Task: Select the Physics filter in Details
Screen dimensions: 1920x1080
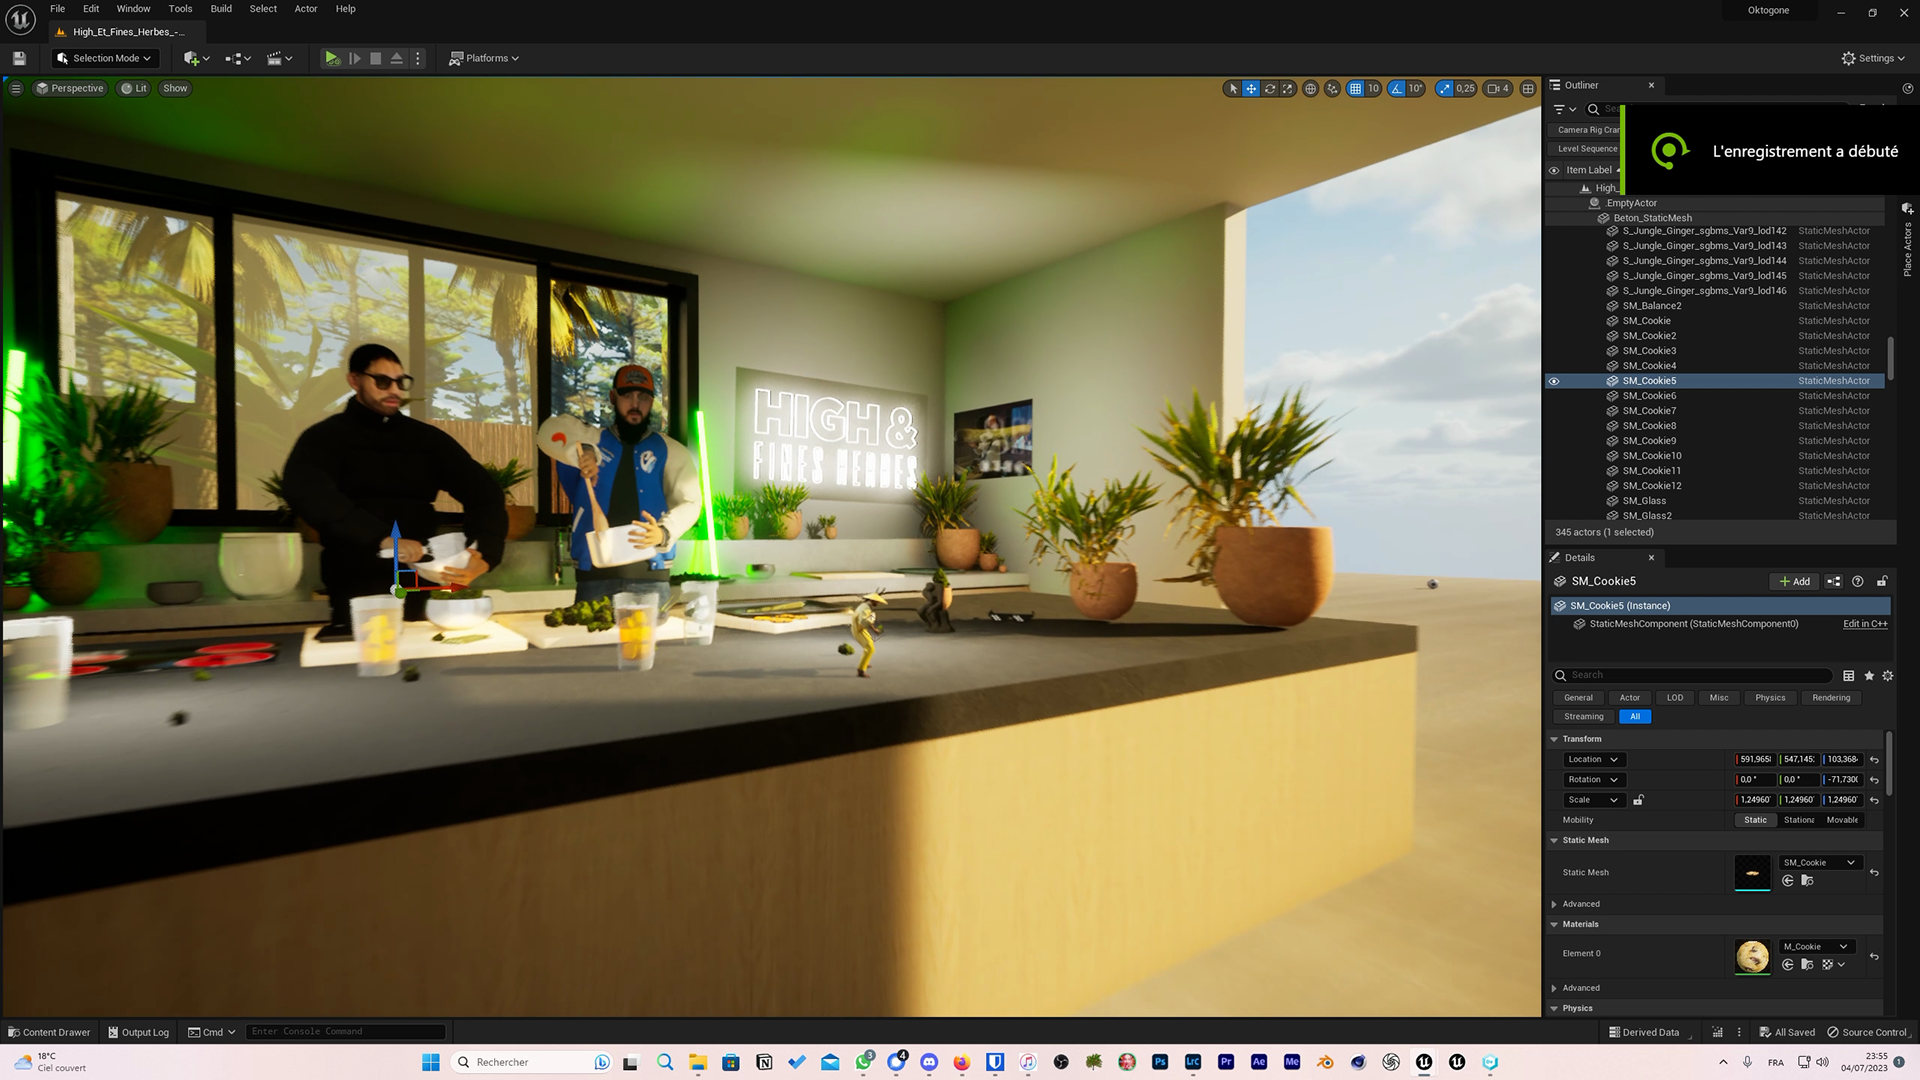Action: [x=1770, y=698]
